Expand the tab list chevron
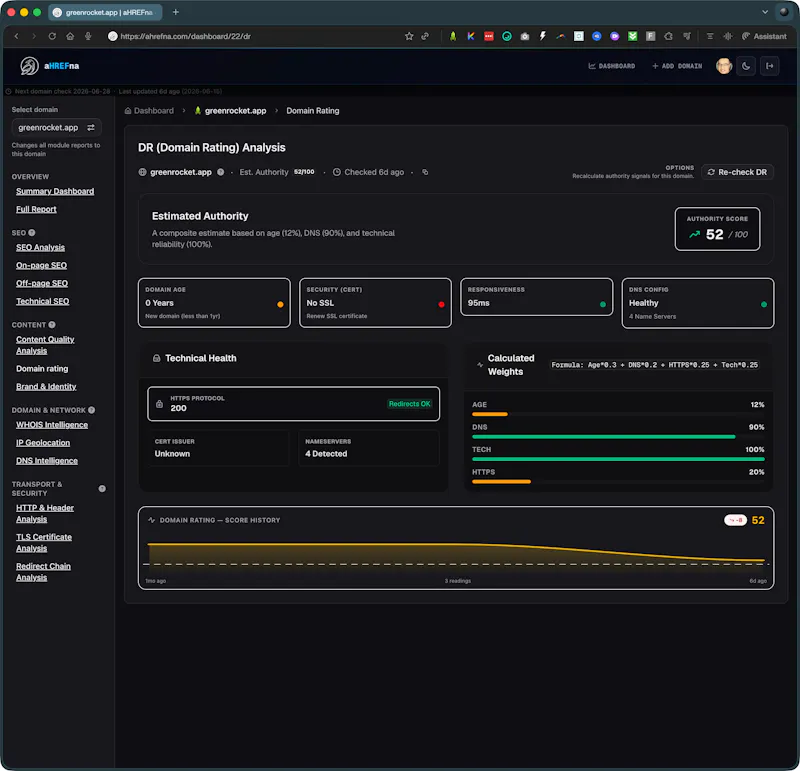The height and width of the screenshot is (771, 800). [765, 12]
